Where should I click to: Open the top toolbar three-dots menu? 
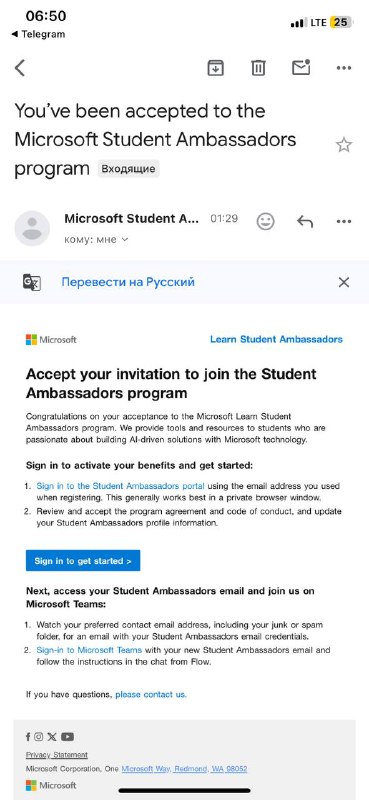343,67
